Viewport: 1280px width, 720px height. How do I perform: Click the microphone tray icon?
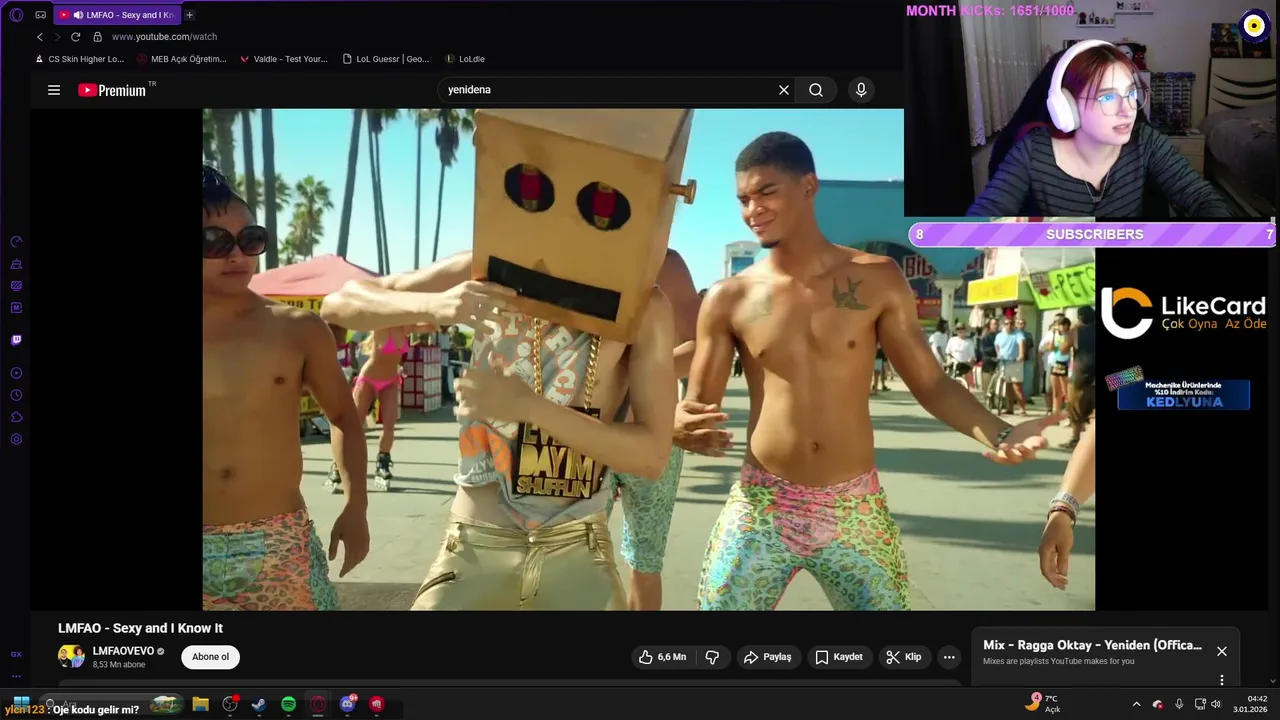tap(1179, 704)
